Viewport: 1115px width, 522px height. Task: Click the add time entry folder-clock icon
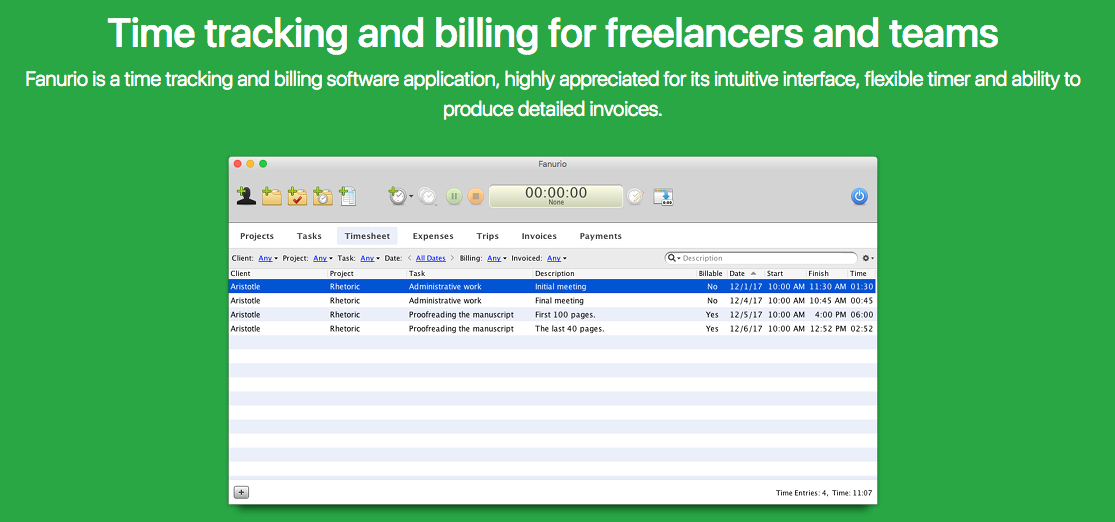pos(323,196)
